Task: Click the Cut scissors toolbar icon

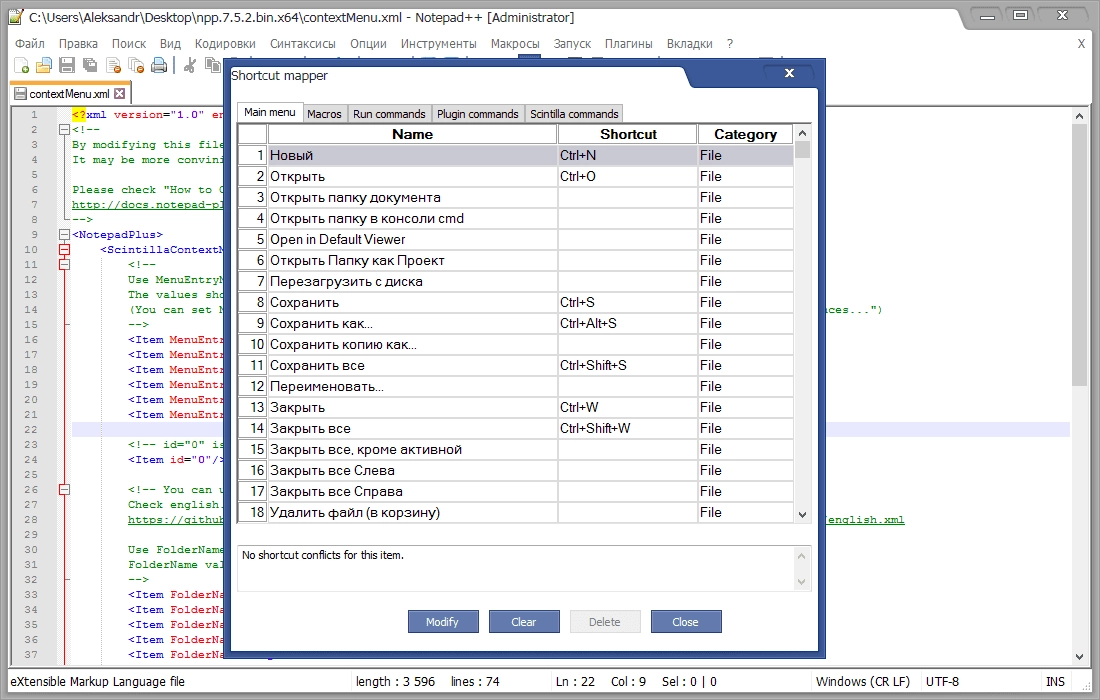Action: pos(189,66)
